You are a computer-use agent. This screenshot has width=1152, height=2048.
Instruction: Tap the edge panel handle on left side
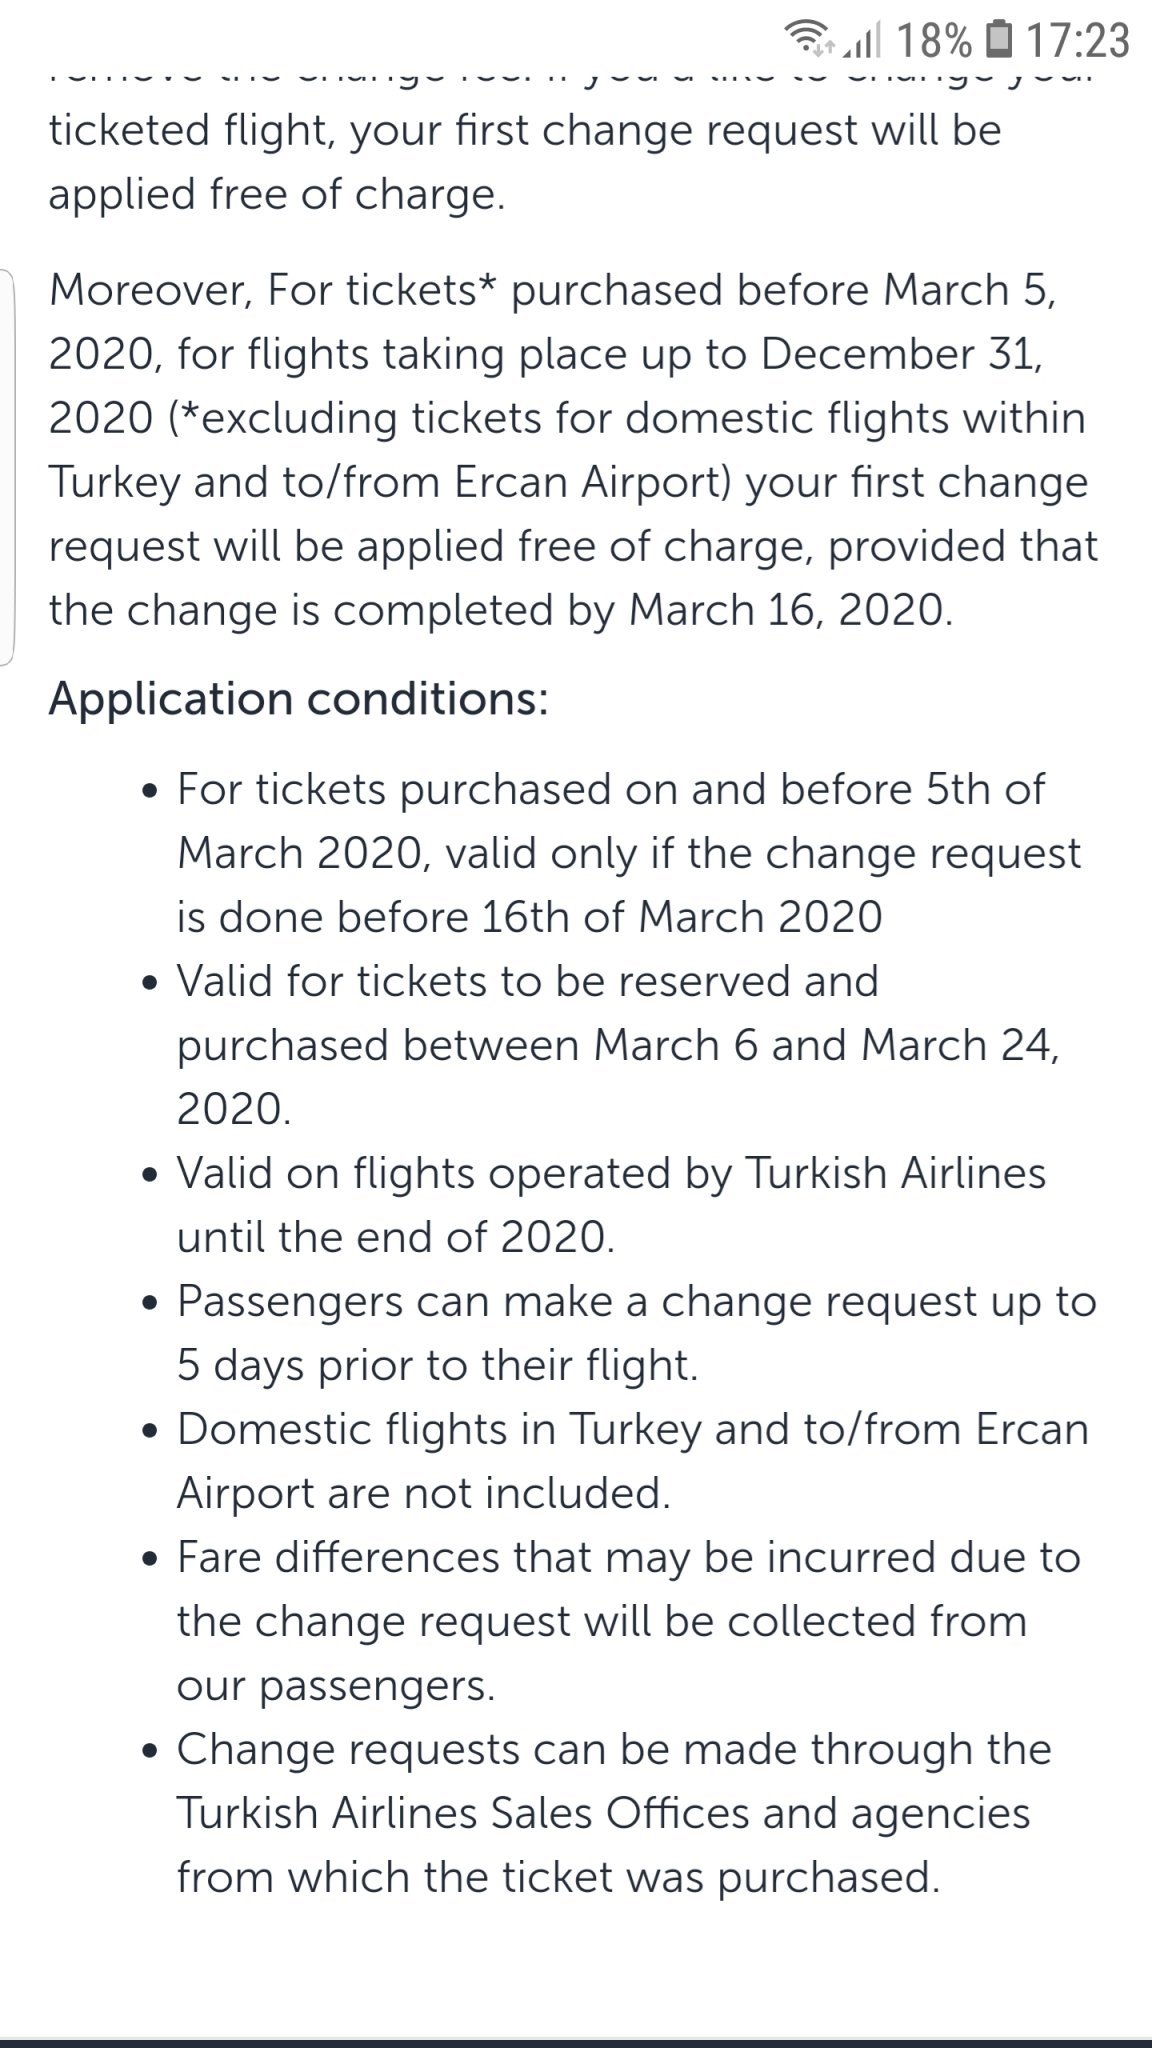(x=6, y=466)
